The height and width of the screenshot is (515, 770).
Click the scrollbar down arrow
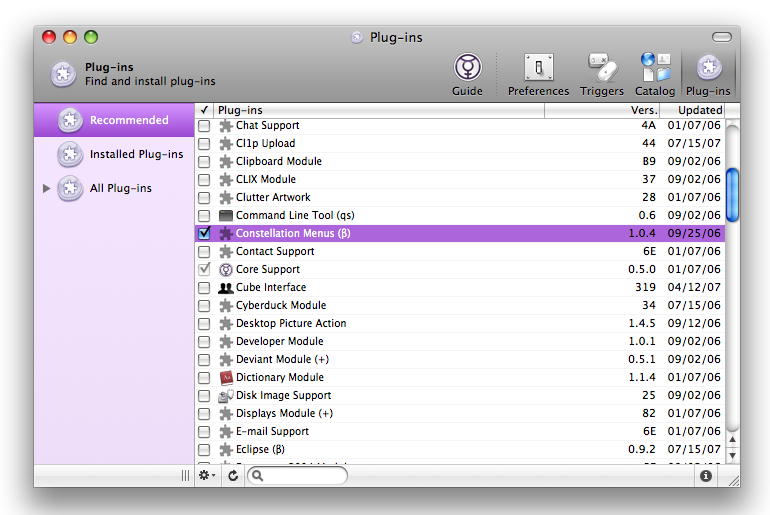732,456
